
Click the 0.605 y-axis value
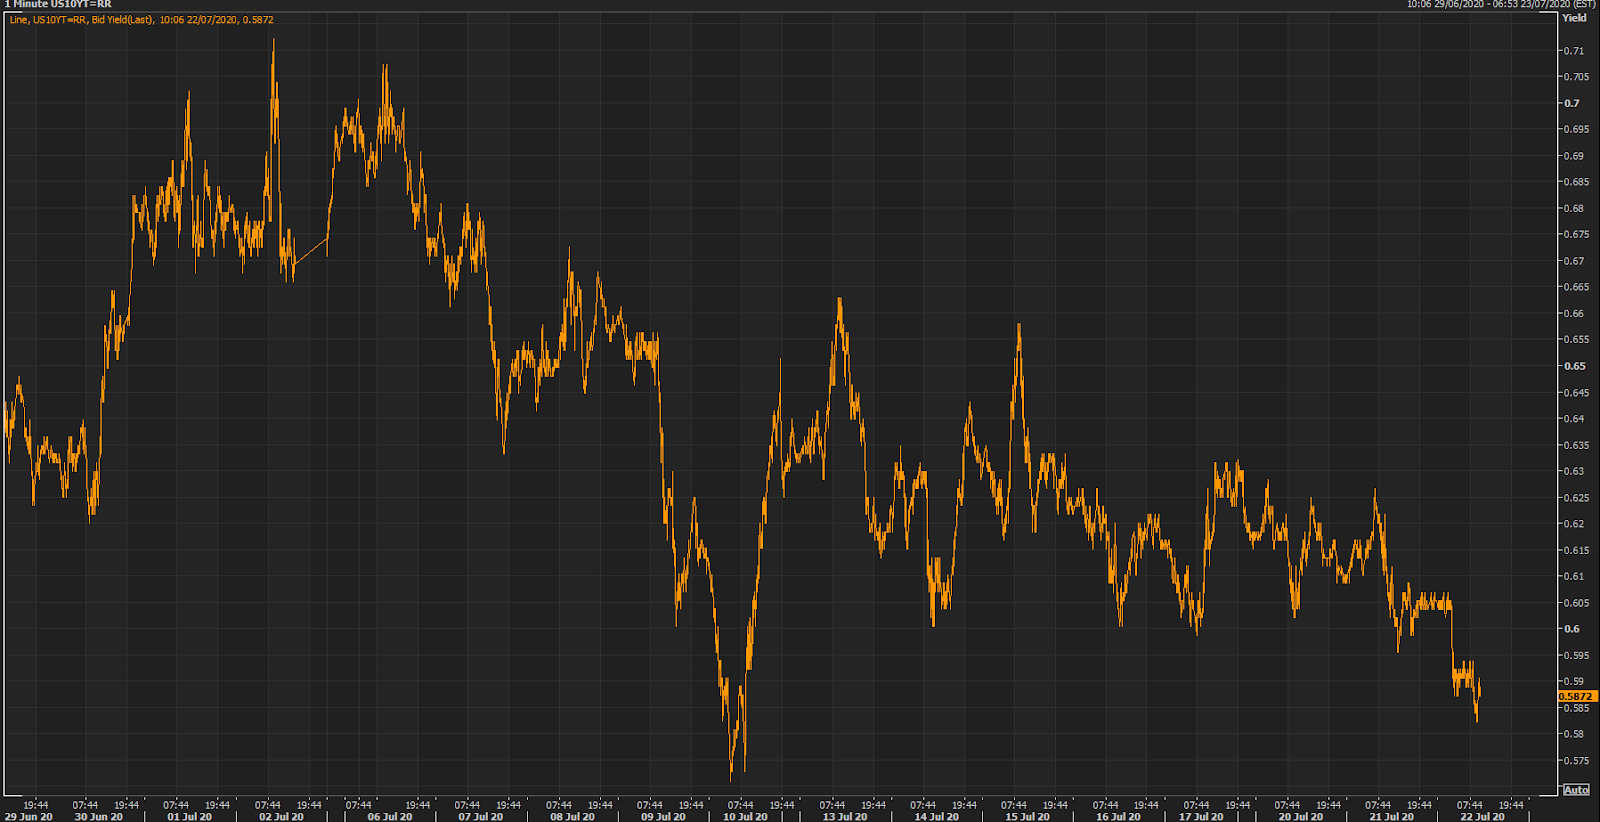tap(1576, 603)
